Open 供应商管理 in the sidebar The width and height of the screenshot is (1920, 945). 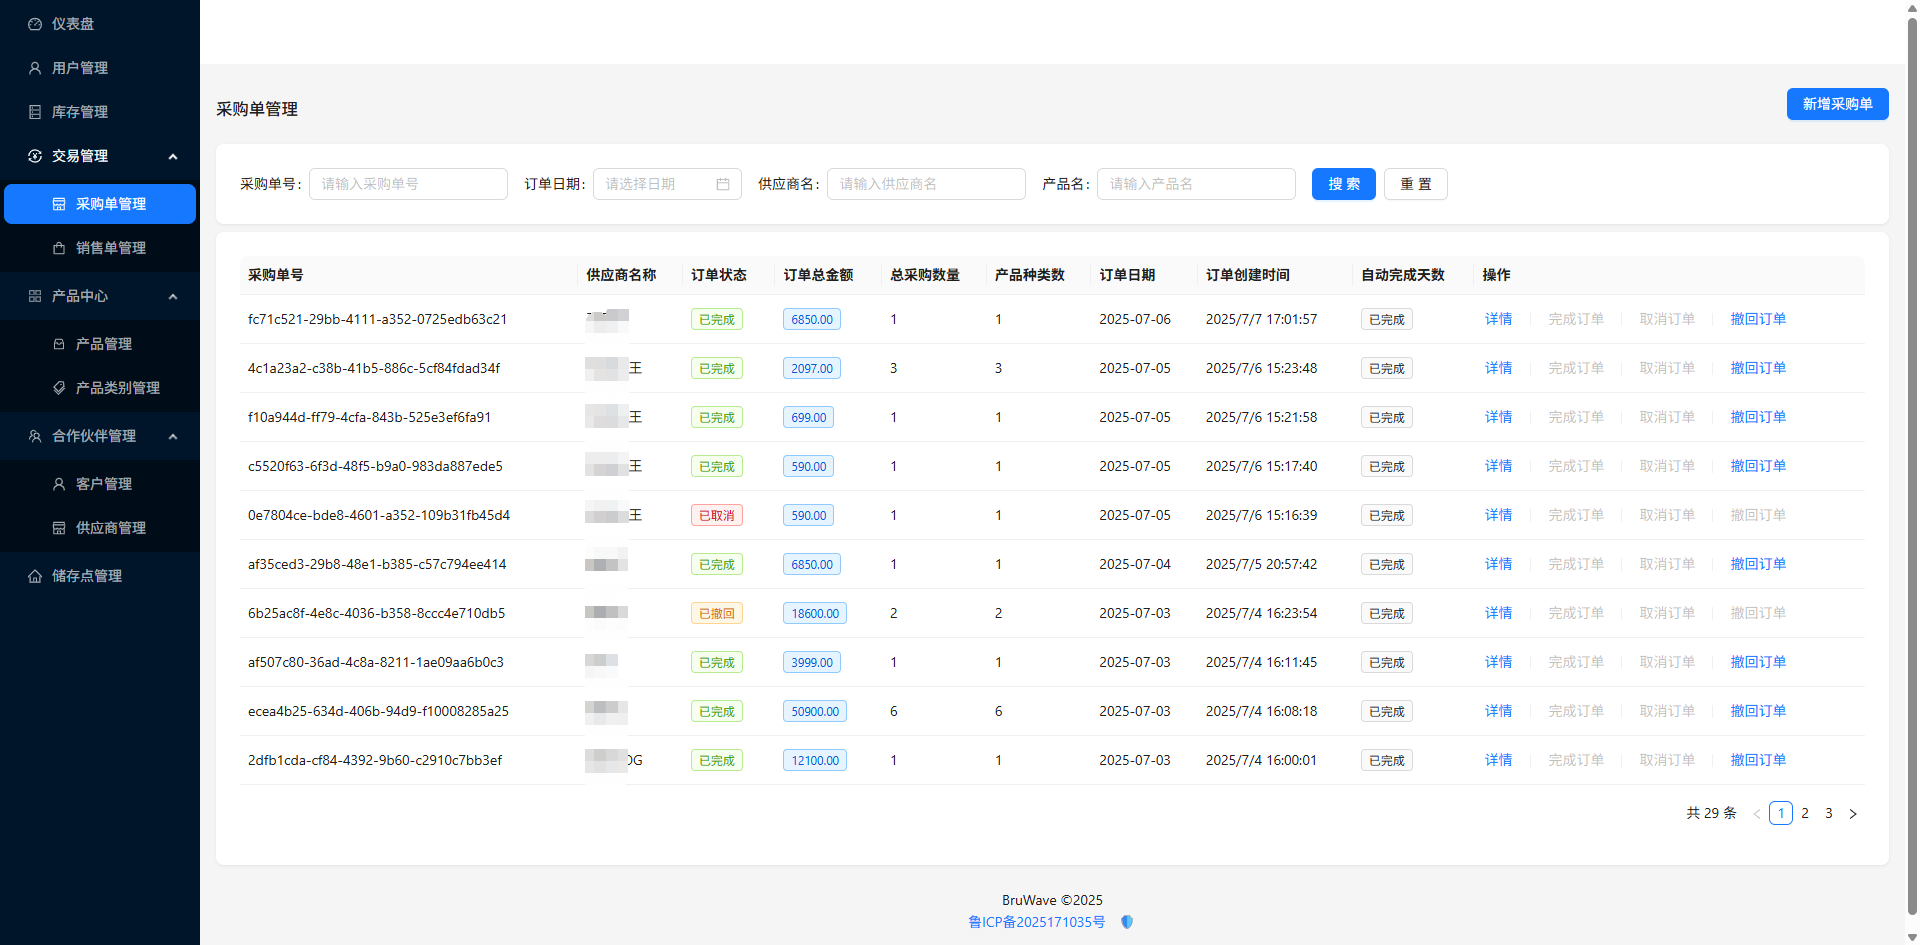[x=110, y=528]
